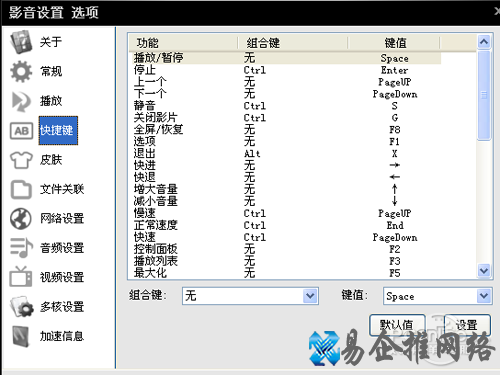Select the 停止 shortcut row
This screenshot has width=500, height=375.
pyautogui.click(x=287, y=70)
